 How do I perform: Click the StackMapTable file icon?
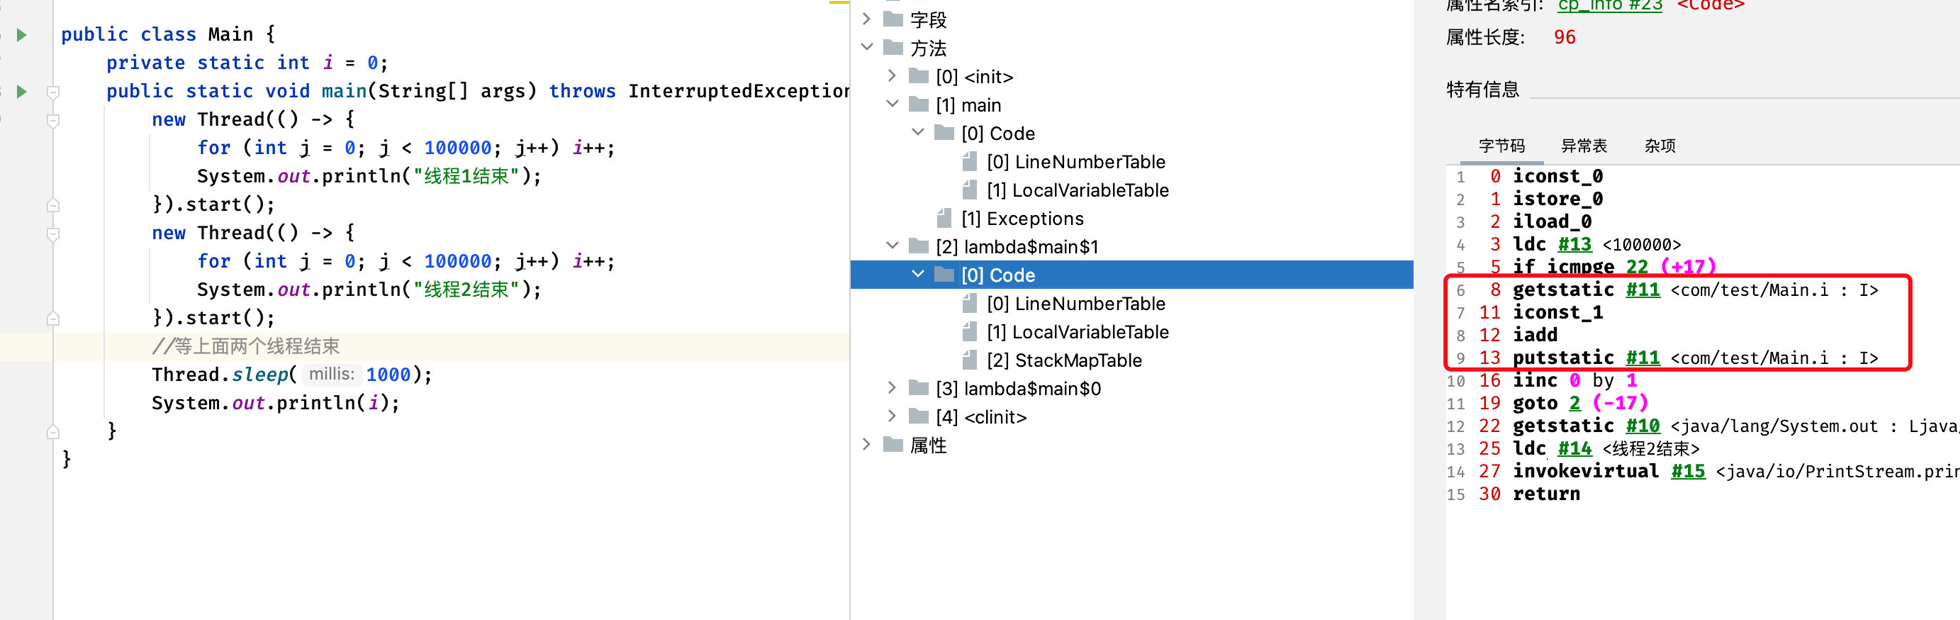point(969,360)
